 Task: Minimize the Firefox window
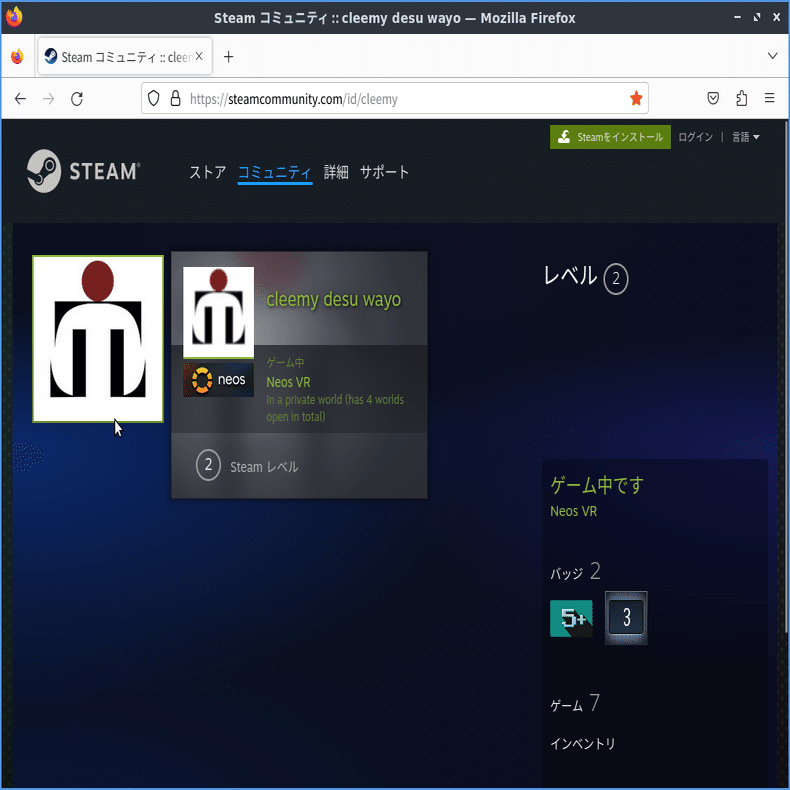[x=737, y=17]
